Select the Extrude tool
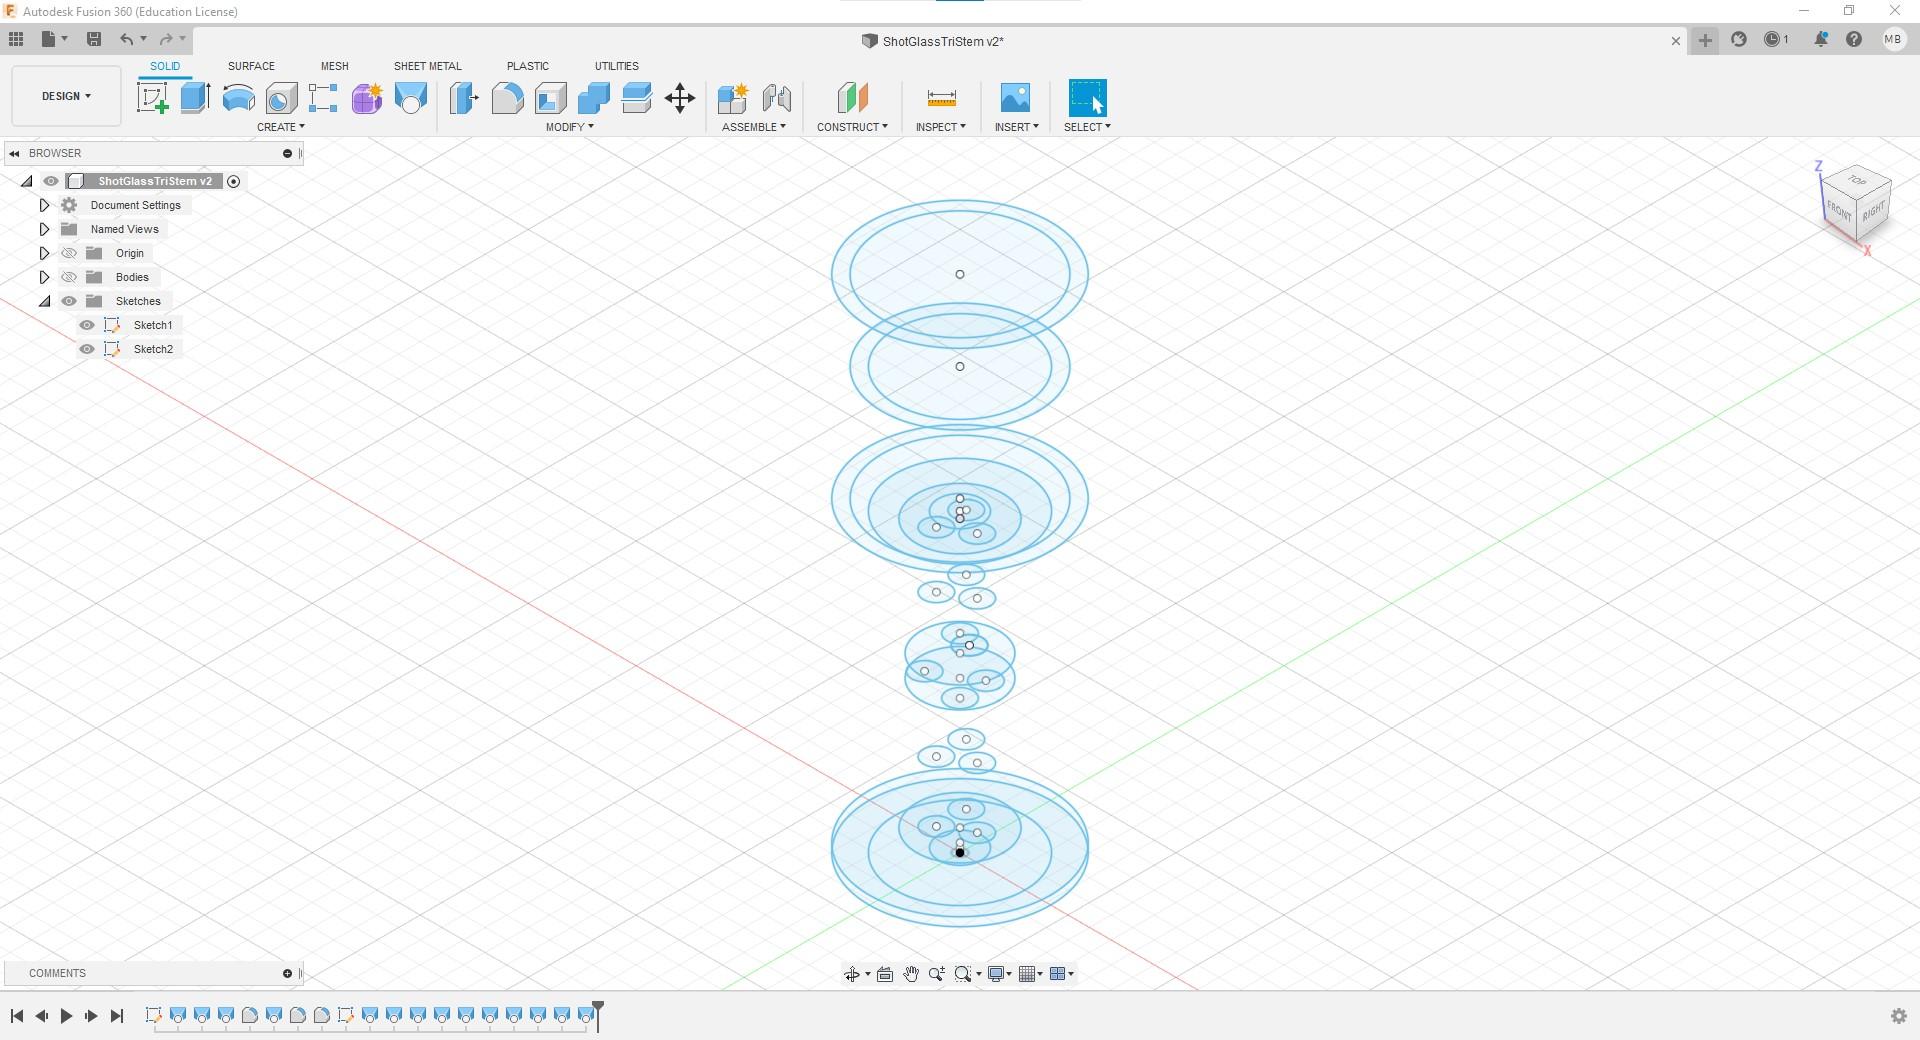 (x=195, y=98)
